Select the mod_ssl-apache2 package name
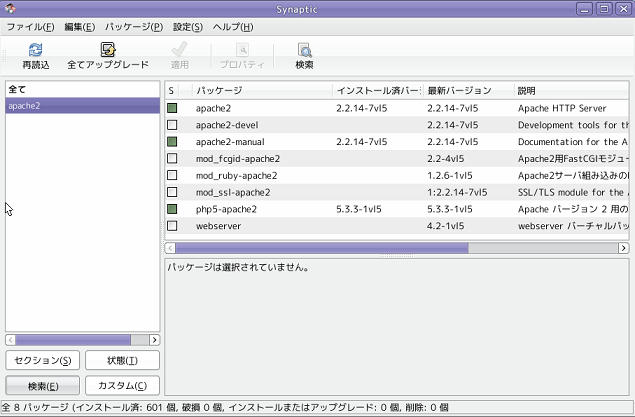Screen dimensions: 635x417 (233, 192)
